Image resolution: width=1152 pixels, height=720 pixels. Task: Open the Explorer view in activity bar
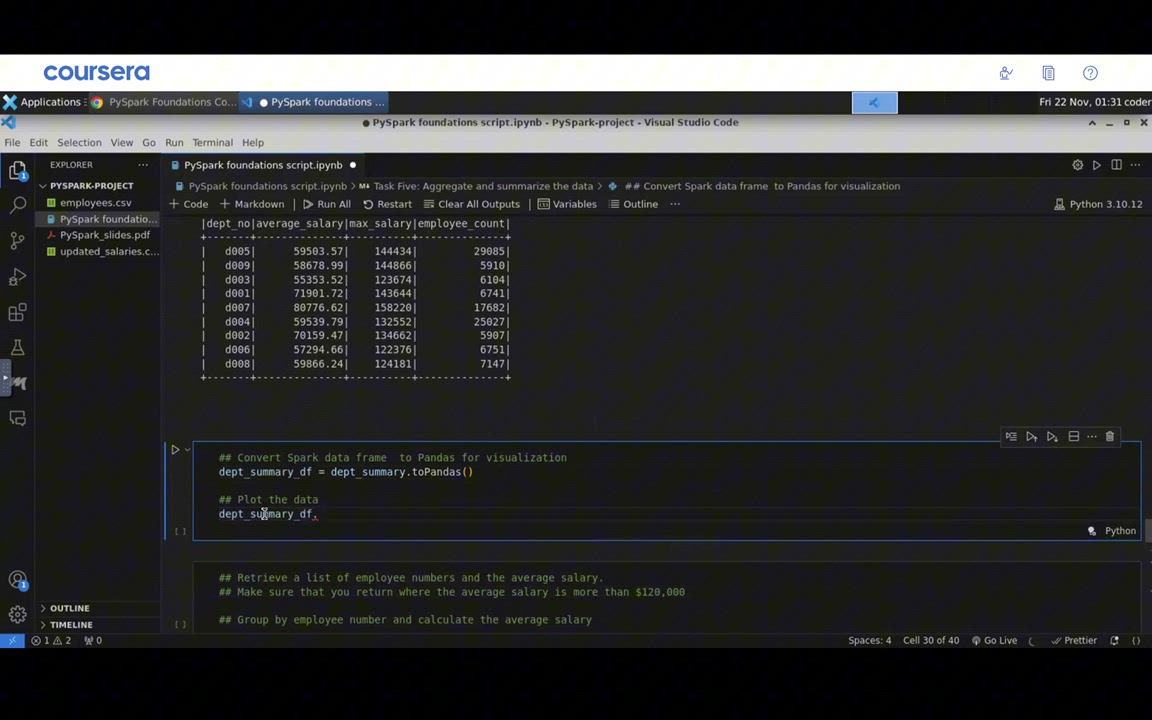point(18,170)
